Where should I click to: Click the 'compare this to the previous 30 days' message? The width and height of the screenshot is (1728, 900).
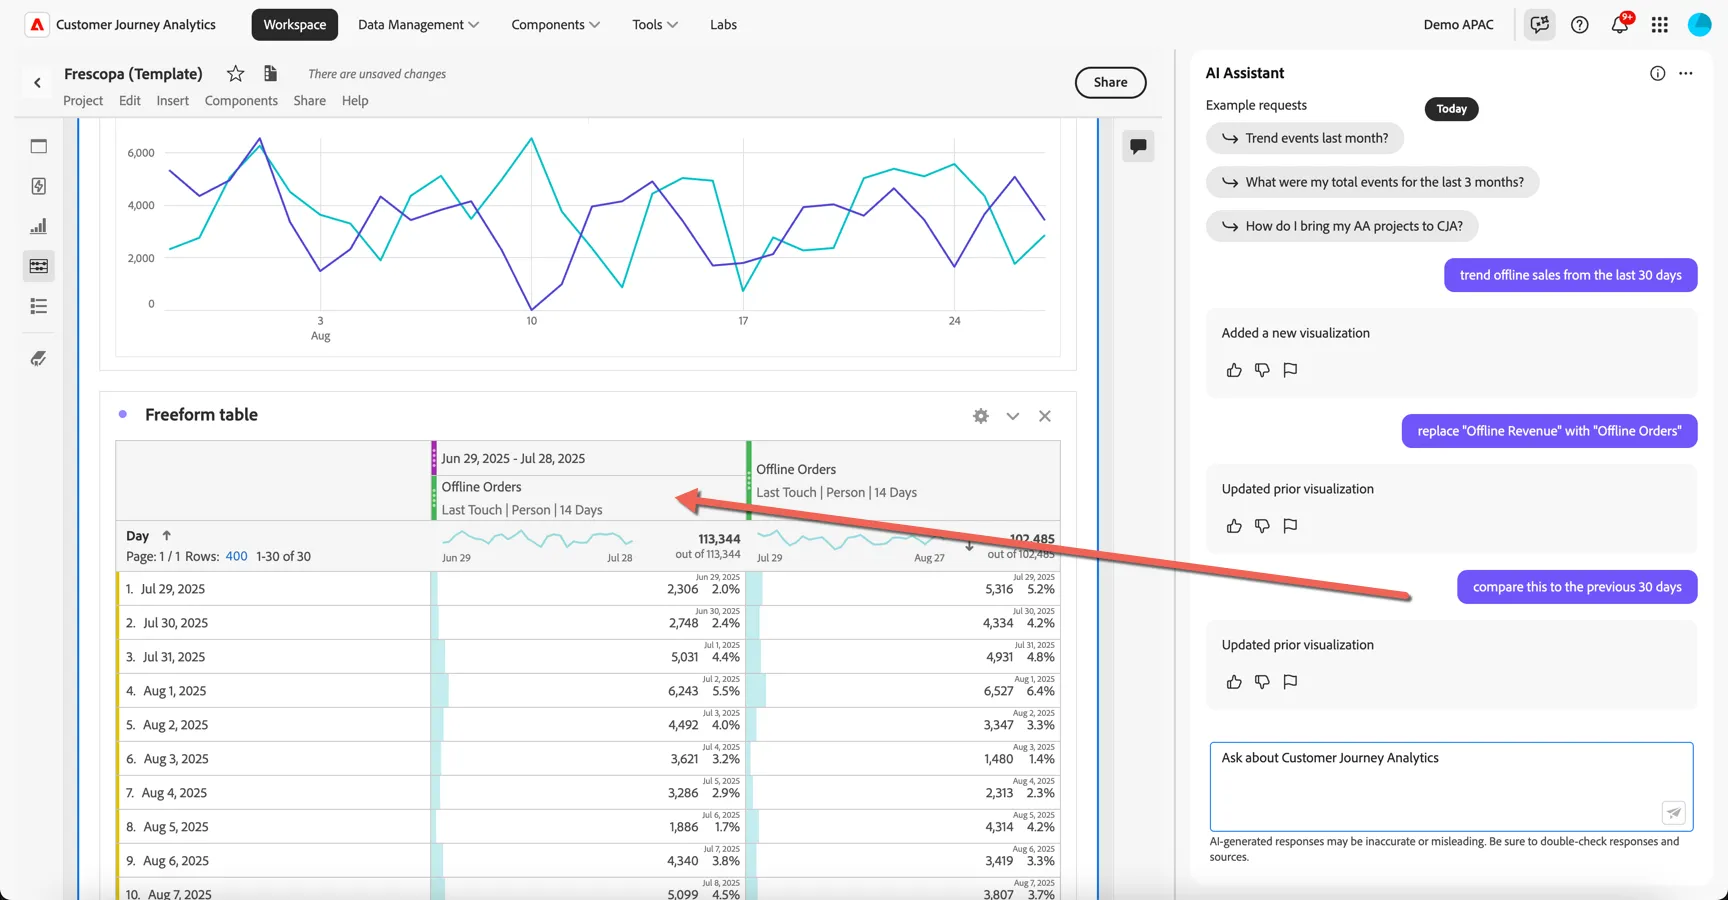coord(1577,587)
